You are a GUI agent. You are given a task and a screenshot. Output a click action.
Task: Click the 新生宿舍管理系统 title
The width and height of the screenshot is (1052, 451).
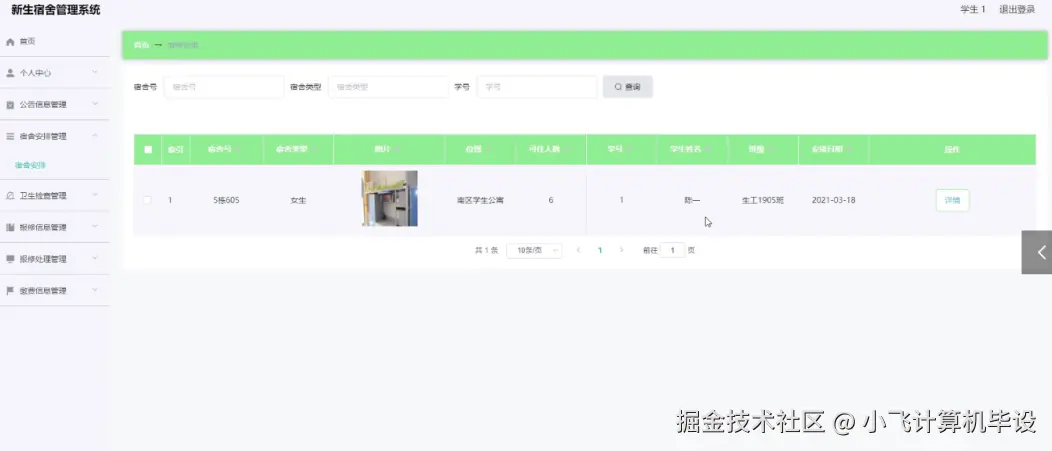(x=56, y=9)
